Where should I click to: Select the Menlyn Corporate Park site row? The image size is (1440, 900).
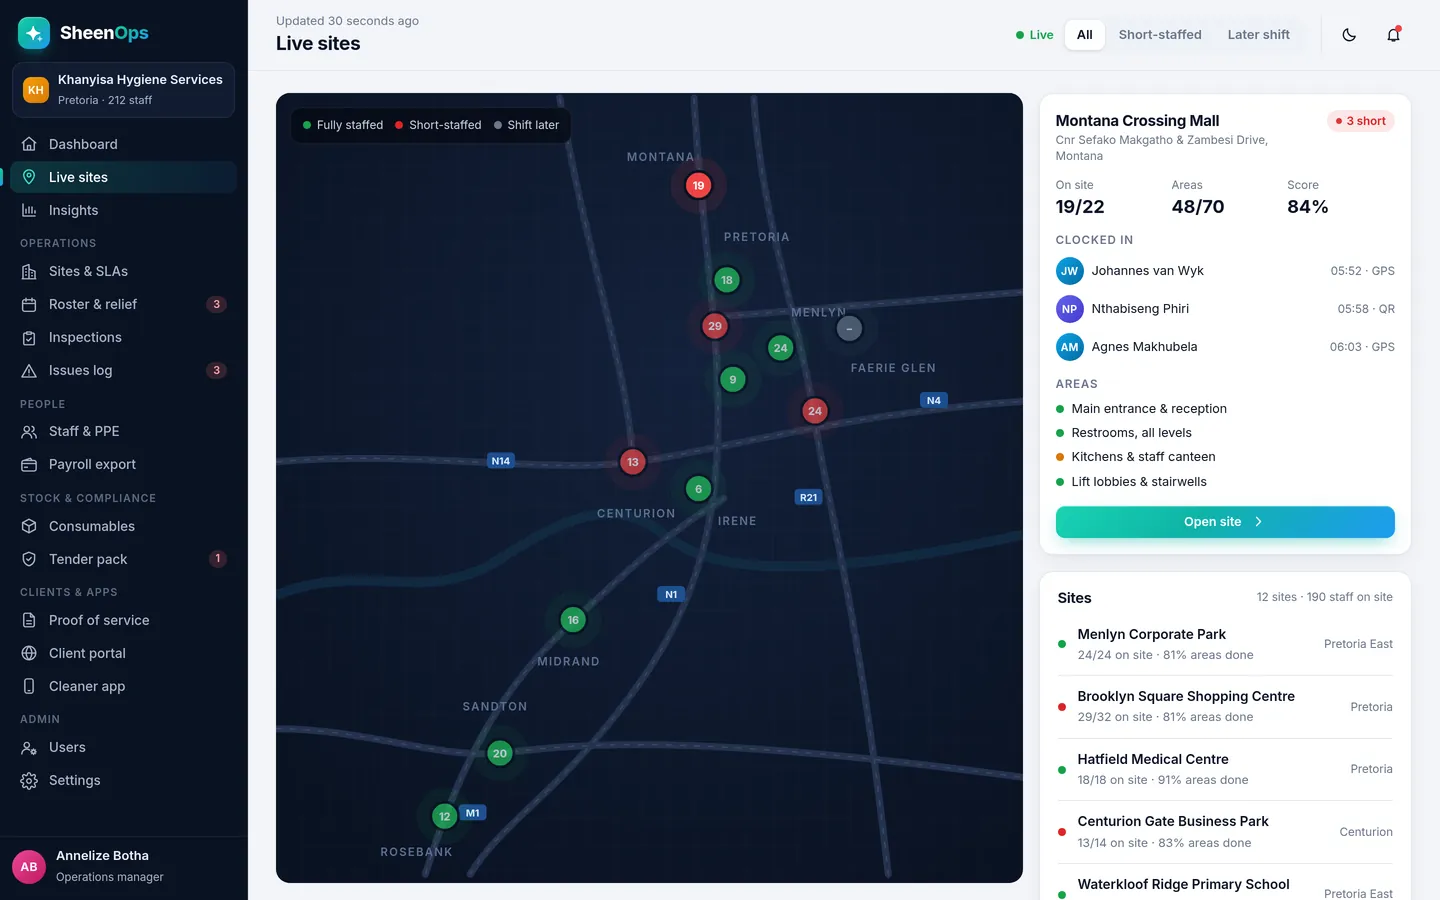coord(1225,645)
